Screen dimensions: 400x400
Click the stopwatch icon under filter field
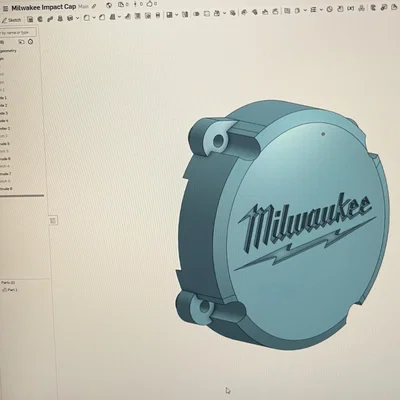pyautogui.click(x=31, y=42)
